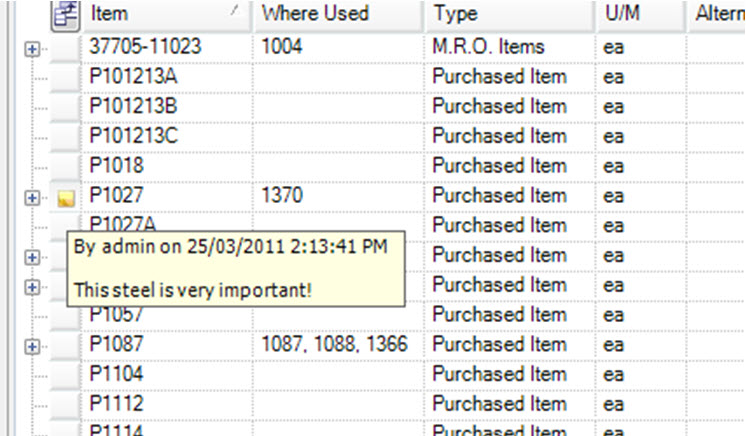Sort by the Type column header
This screenshot has height=436, width=746.
point(456,14)
